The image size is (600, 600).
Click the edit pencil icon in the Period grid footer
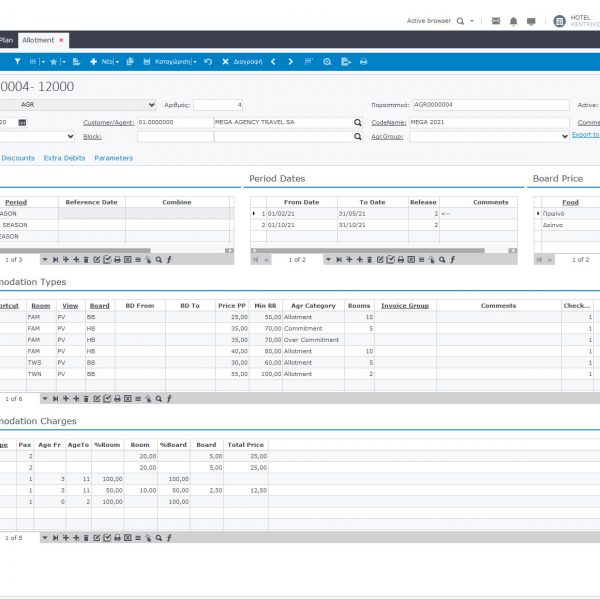pyautogui.click(x=97, y=260)
